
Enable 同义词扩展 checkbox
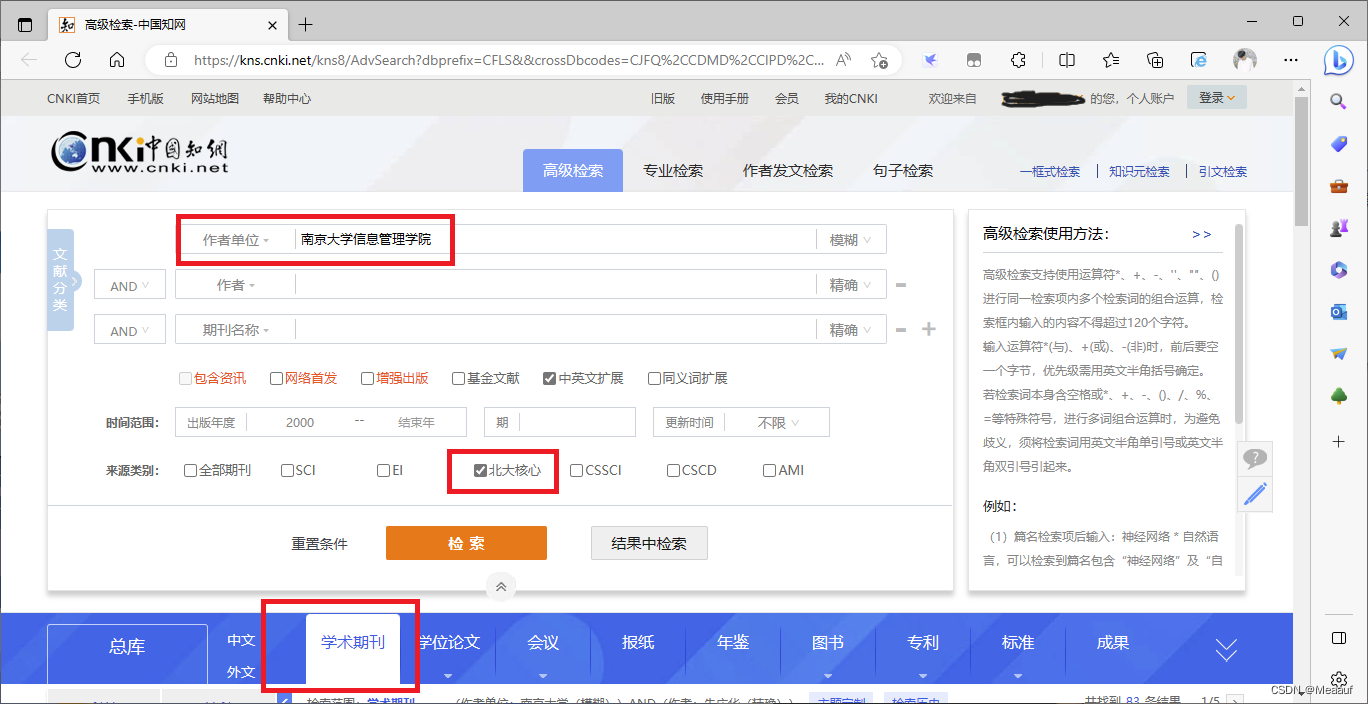[x=654, y=378]
